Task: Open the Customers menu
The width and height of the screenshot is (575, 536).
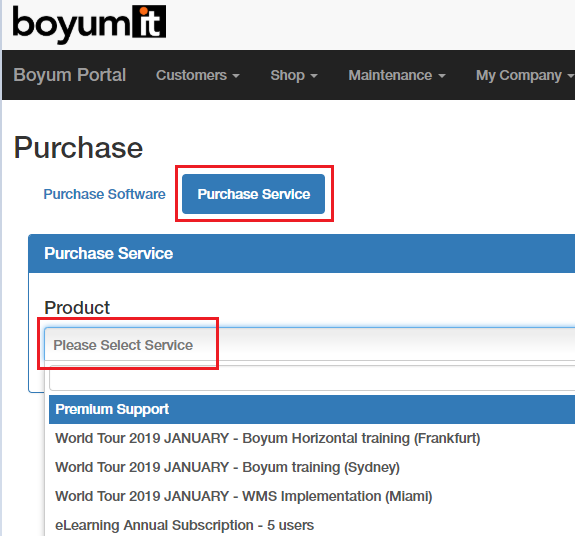Action: [198, 75]
